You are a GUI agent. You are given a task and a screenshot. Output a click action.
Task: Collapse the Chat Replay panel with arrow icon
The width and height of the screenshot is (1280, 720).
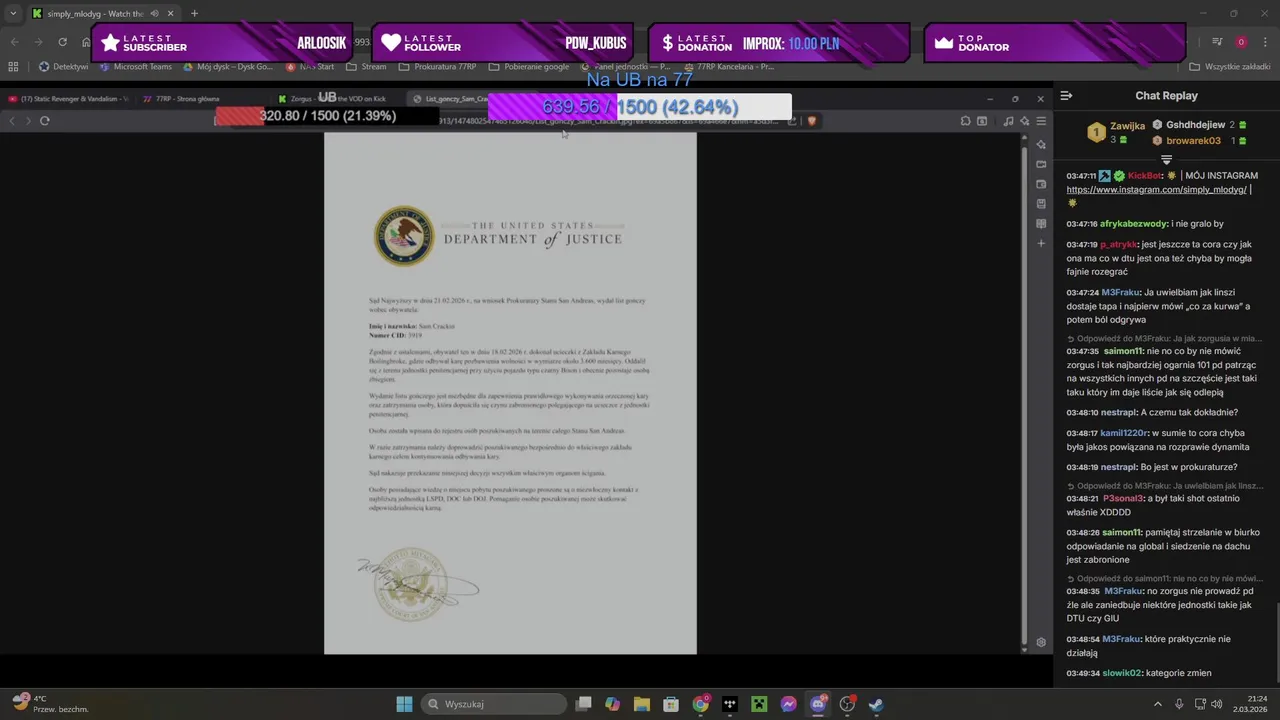click(1066, 96)
